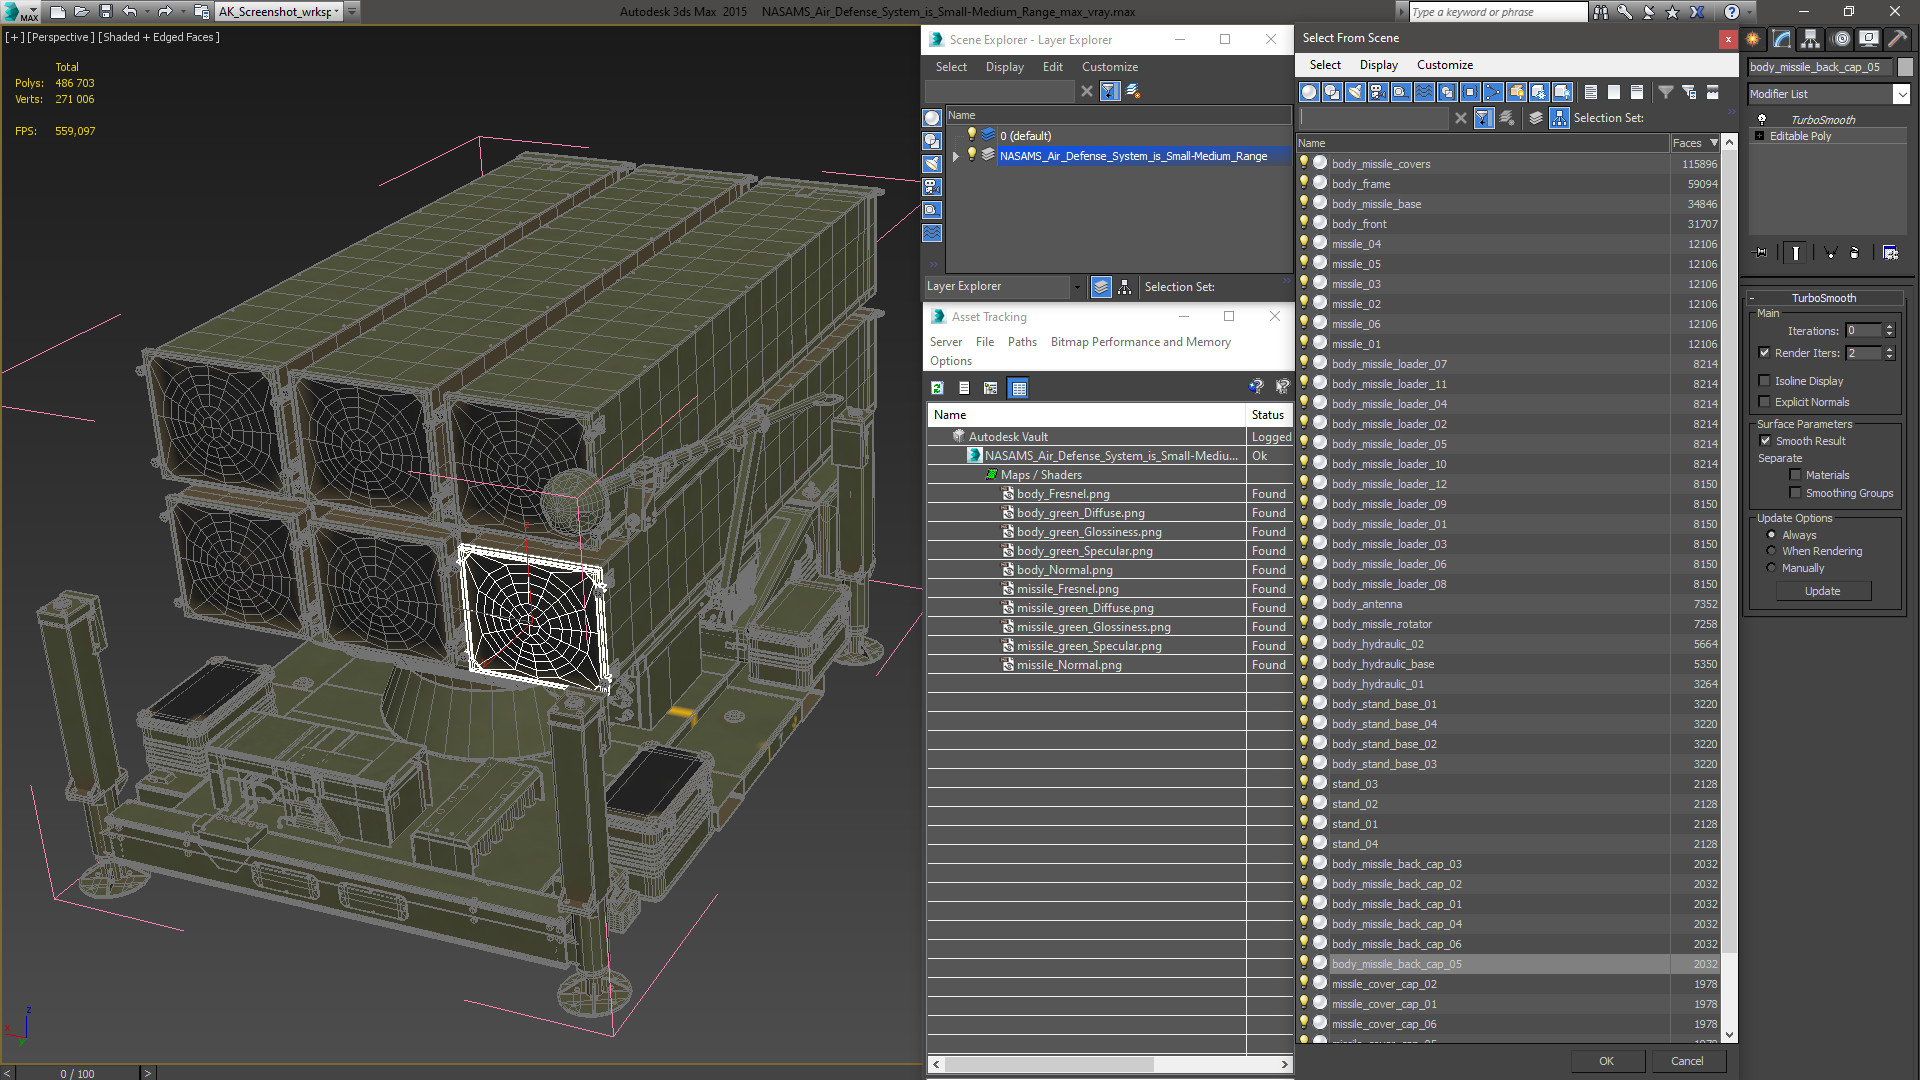
Task: Click OK in Select From Scene dialog
Action: coord(1606,1061)
